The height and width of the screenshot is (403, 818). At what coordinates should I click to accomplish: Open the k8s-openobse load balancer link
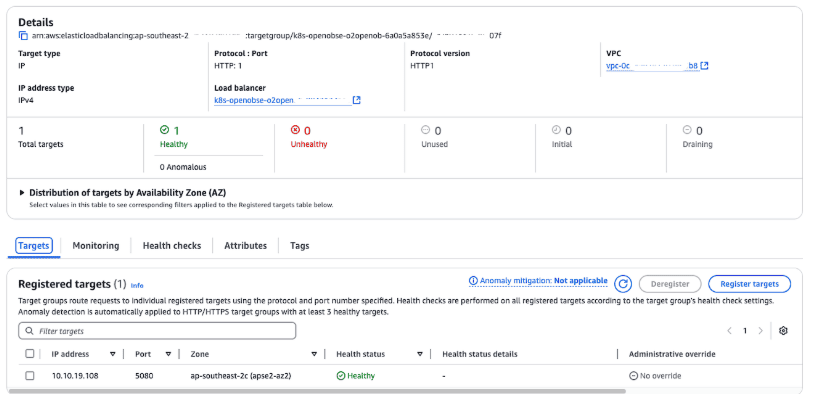pos(280,100)
